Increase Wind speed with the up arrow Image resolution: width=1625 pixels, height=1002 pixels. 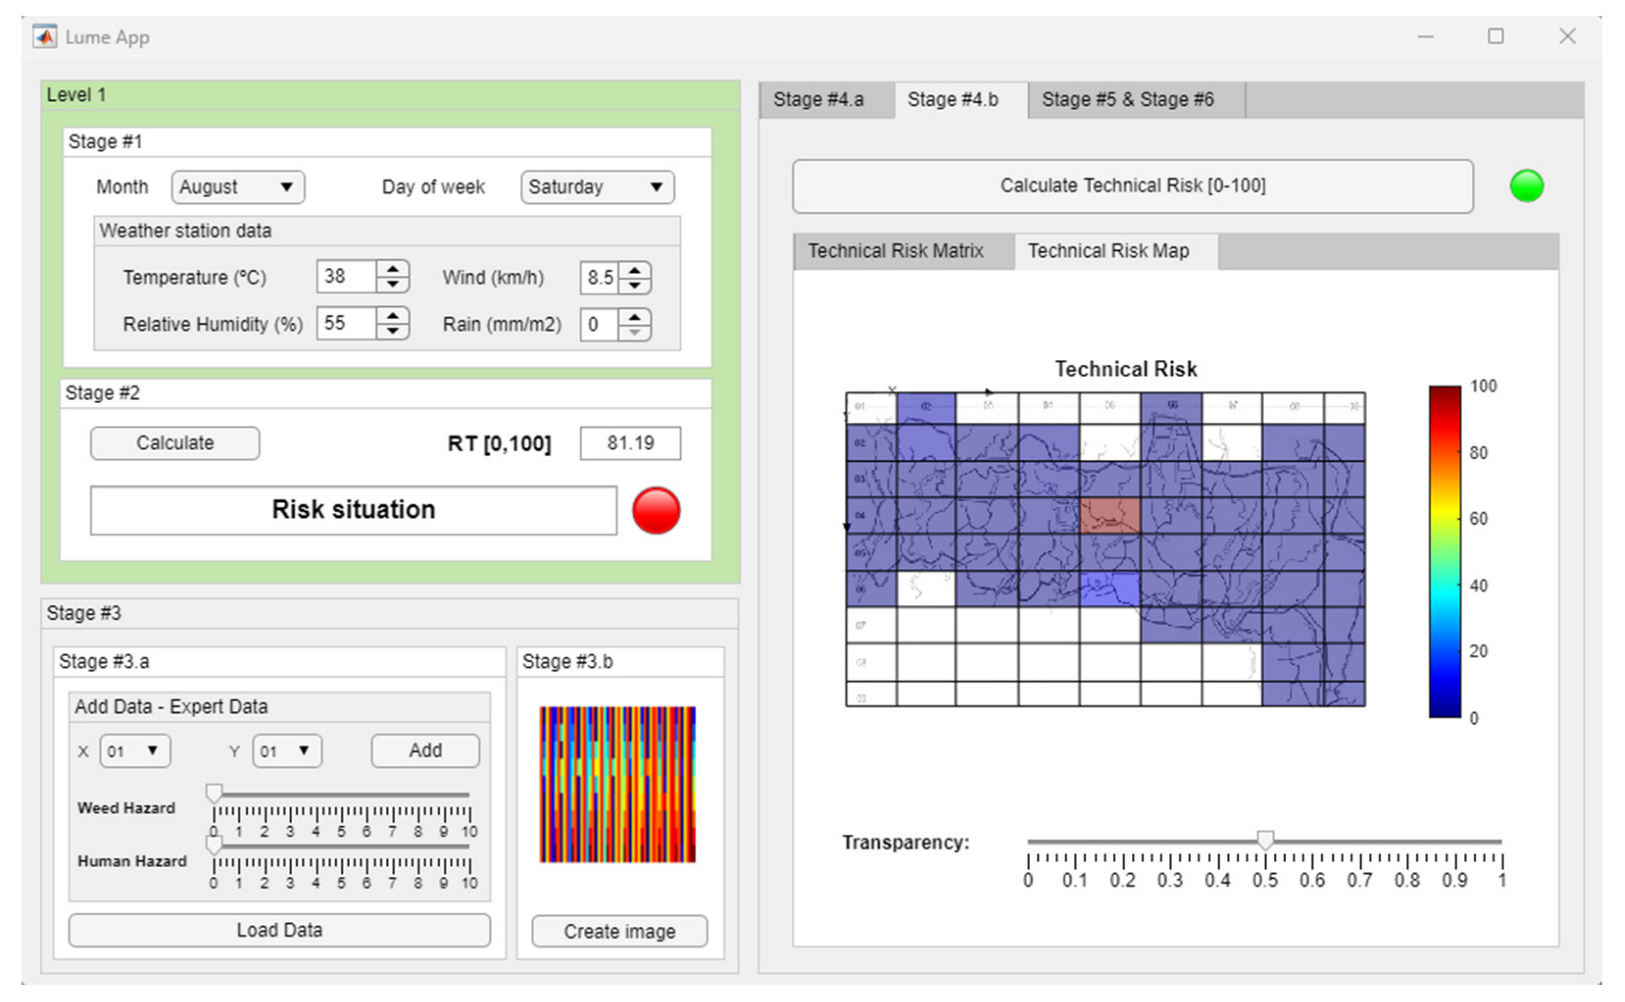click(x=635, y=269)
